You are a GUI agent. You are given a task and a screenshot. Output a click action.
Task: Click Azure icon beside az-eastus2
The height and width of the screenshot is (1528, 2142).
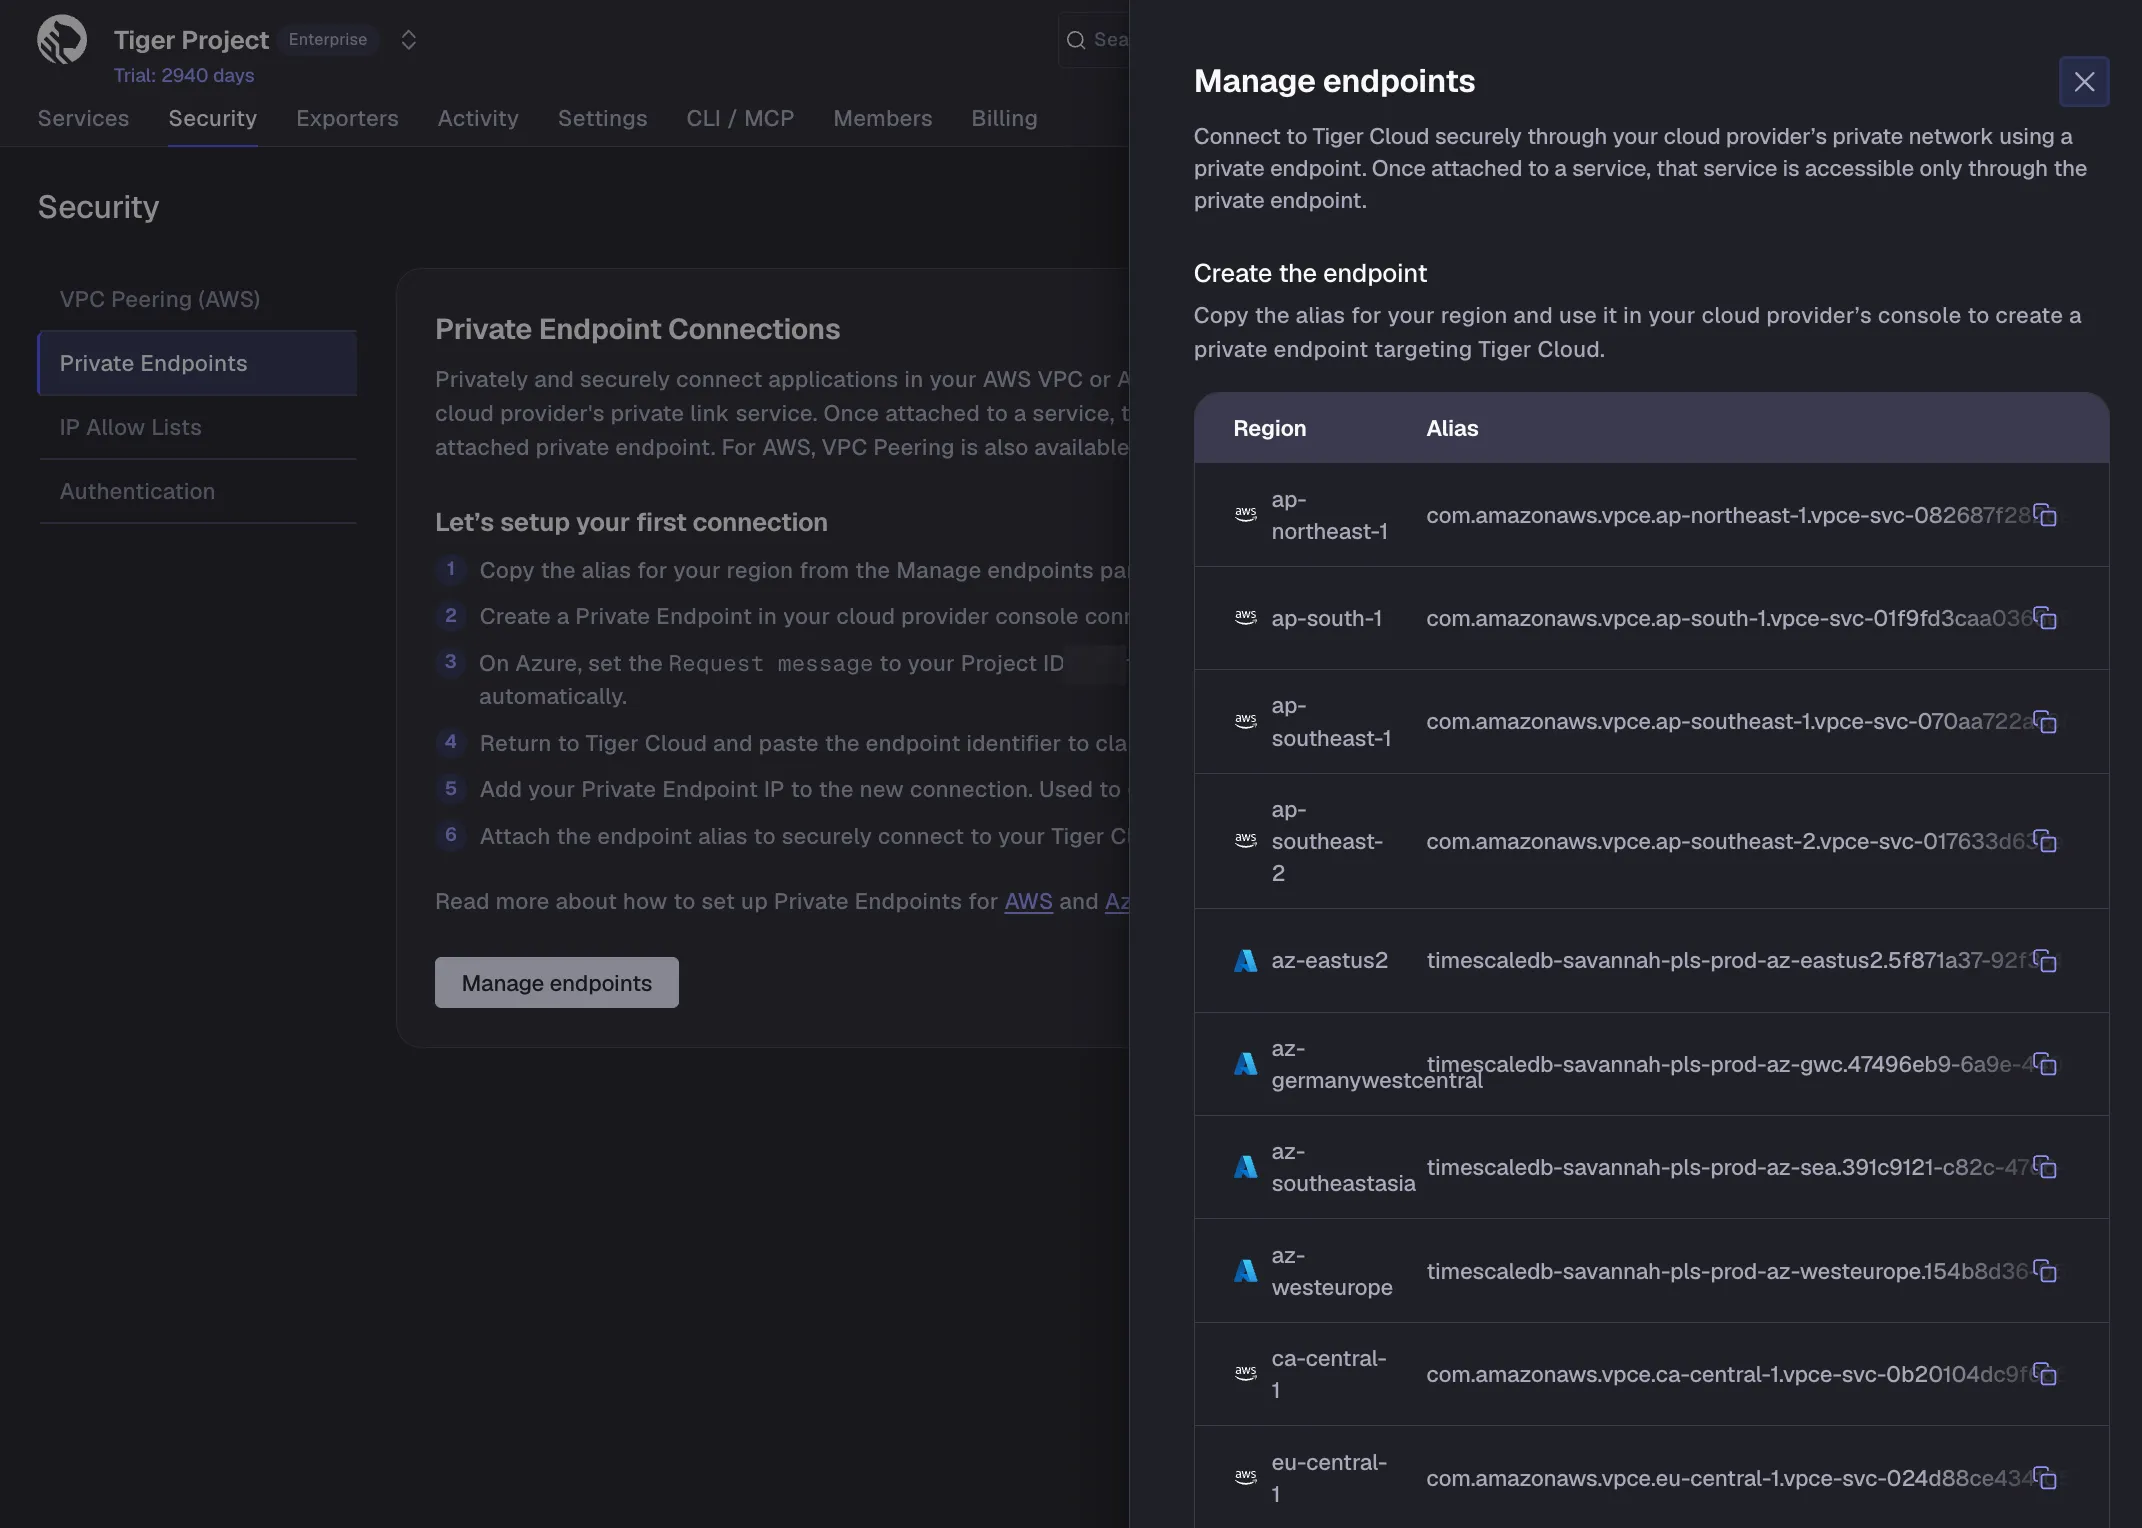pos(1245,960)
